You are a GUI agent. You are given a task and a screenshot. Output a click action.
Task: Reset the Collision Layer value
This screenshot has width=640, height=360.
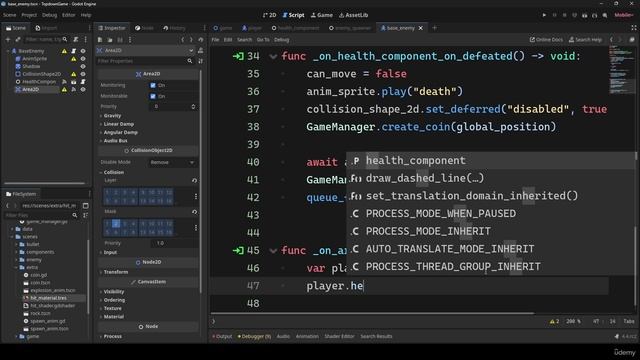click(194, 180)
